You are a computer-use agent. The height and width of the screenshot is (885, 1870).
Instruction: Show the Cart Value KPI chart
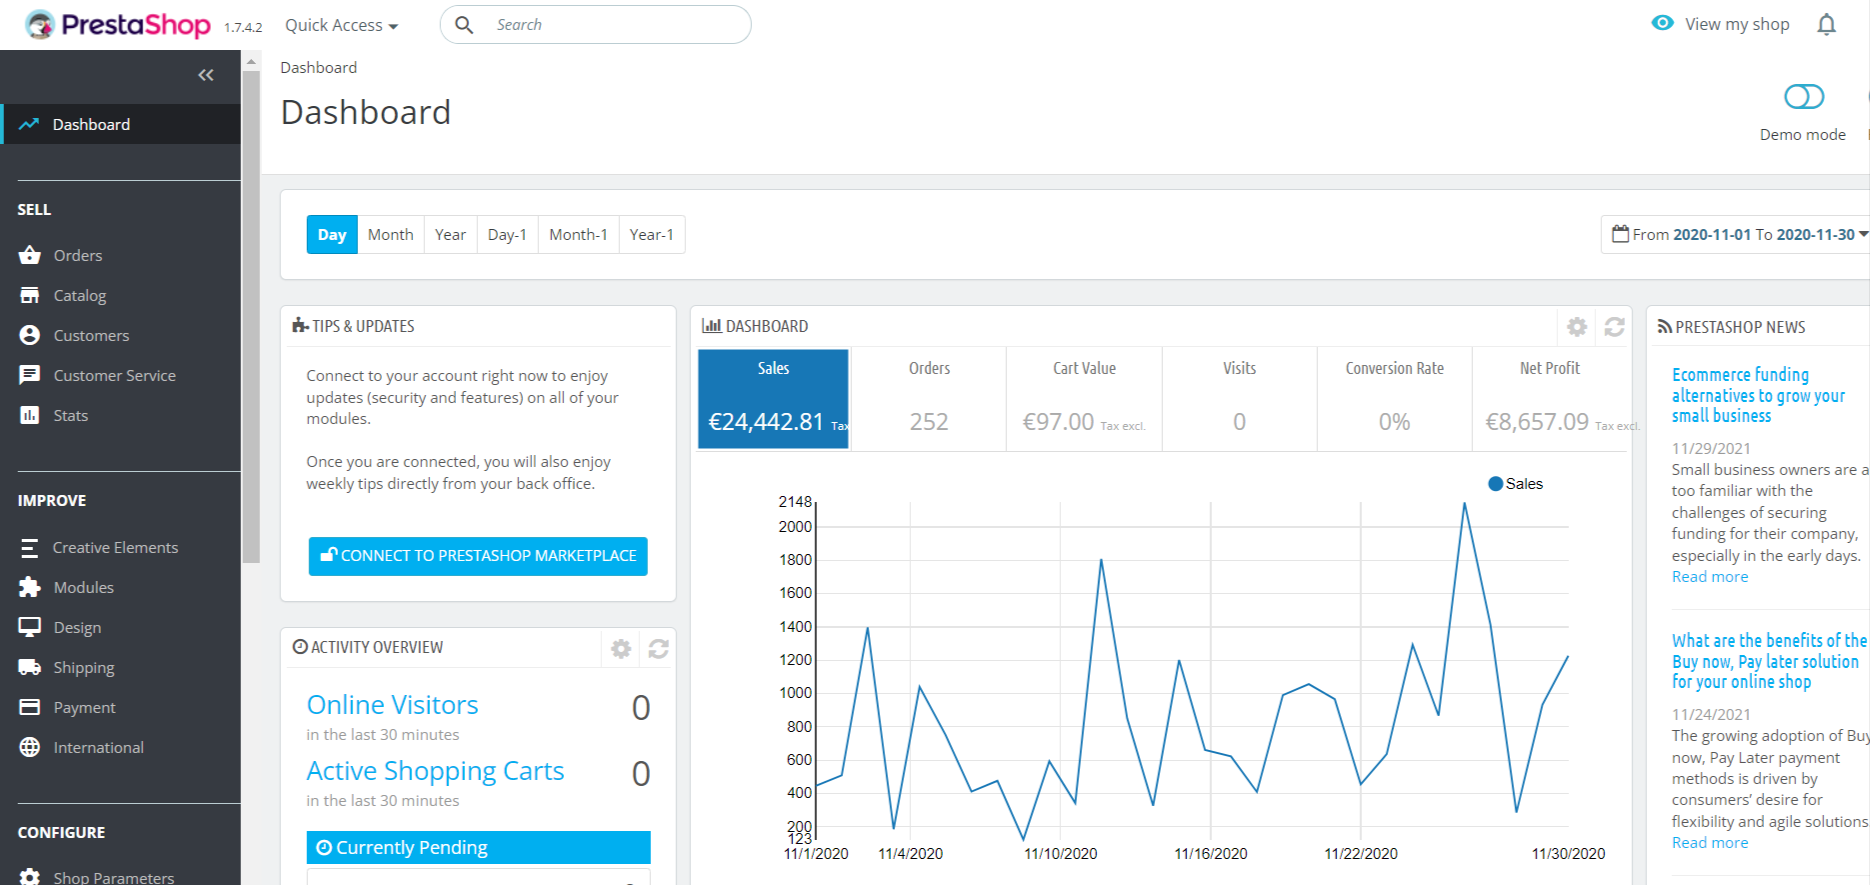click(x=1084, y=399)
